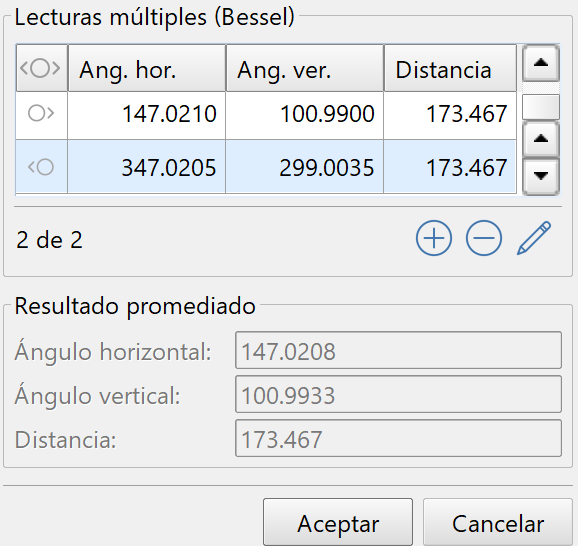578x546 pixels.
Task: Click the averaged Distancia result field
Action: [x=398, y=438]
